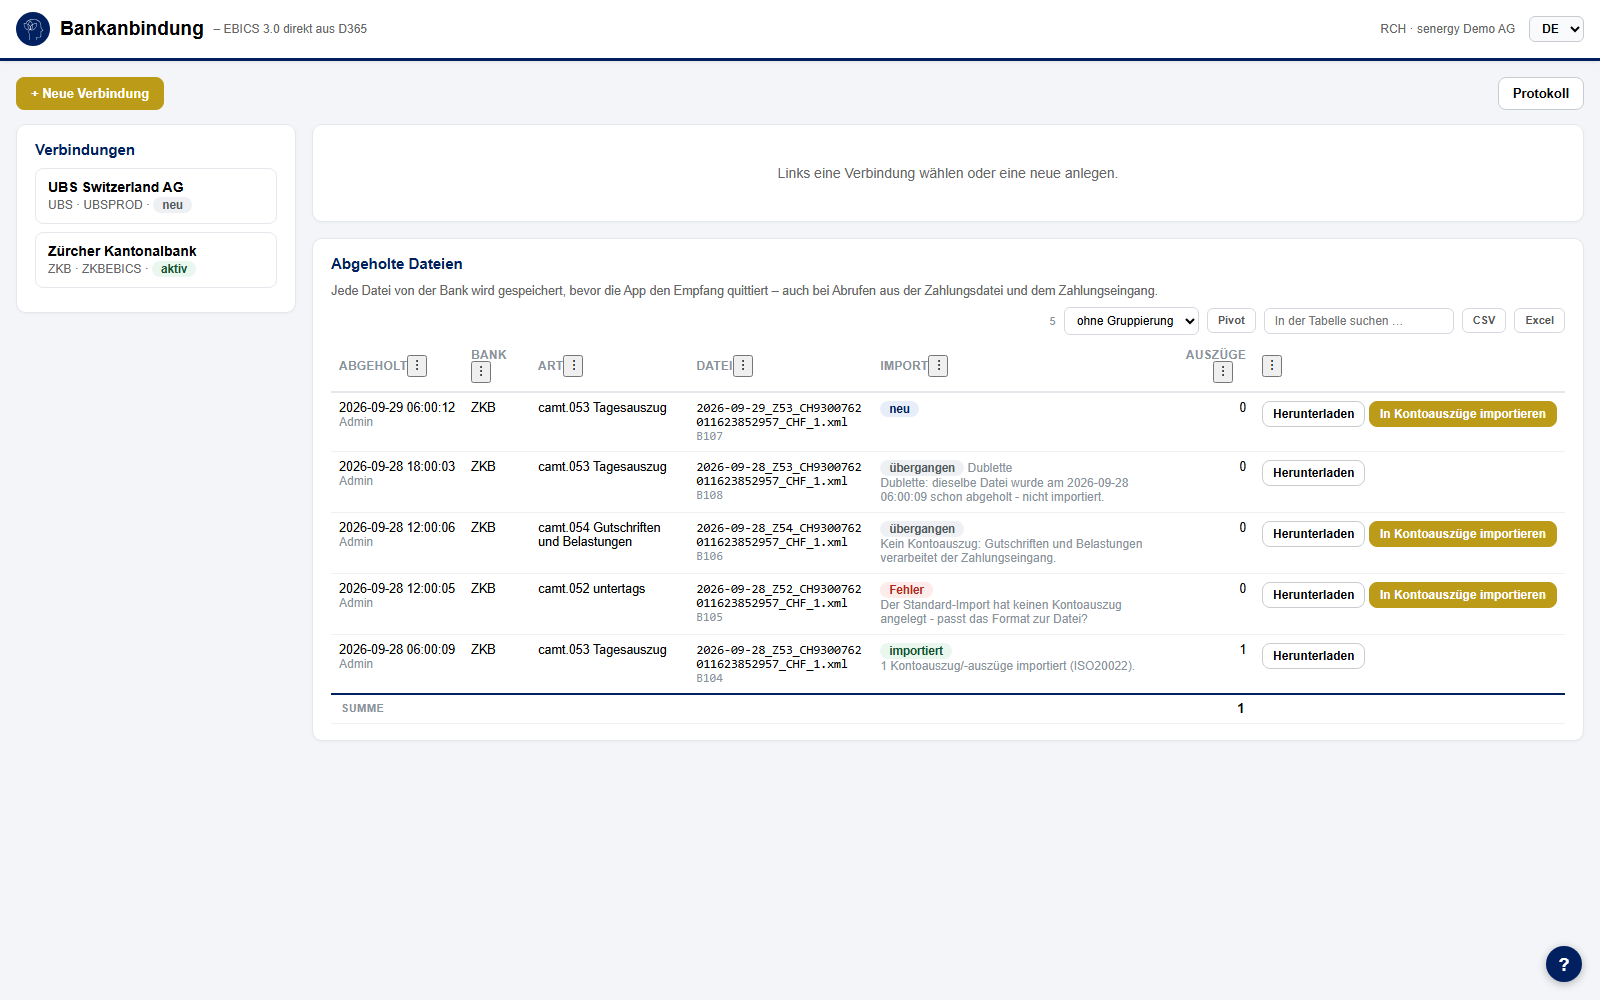Download the file B107
Viewport: 1600px width, 1000px height.
click(x=1313, y=414)
